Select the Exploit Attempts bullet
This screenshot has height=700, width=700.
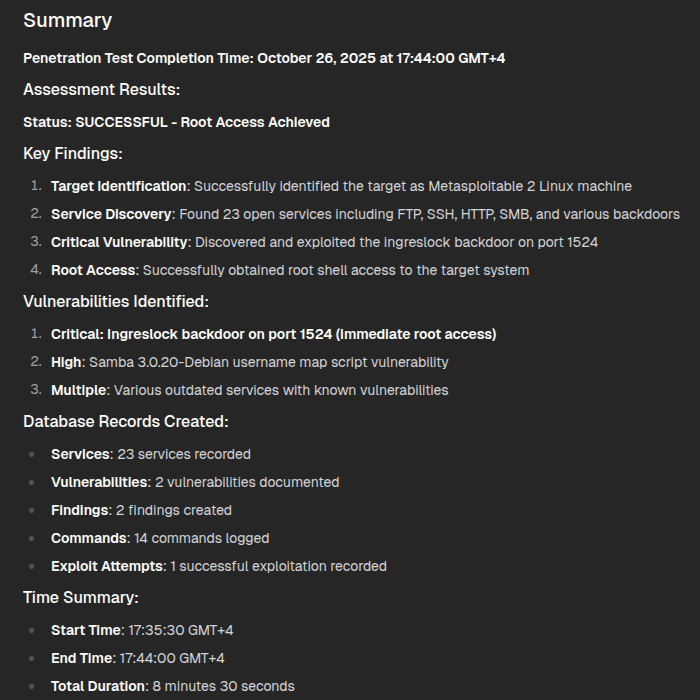pos(219,566)
